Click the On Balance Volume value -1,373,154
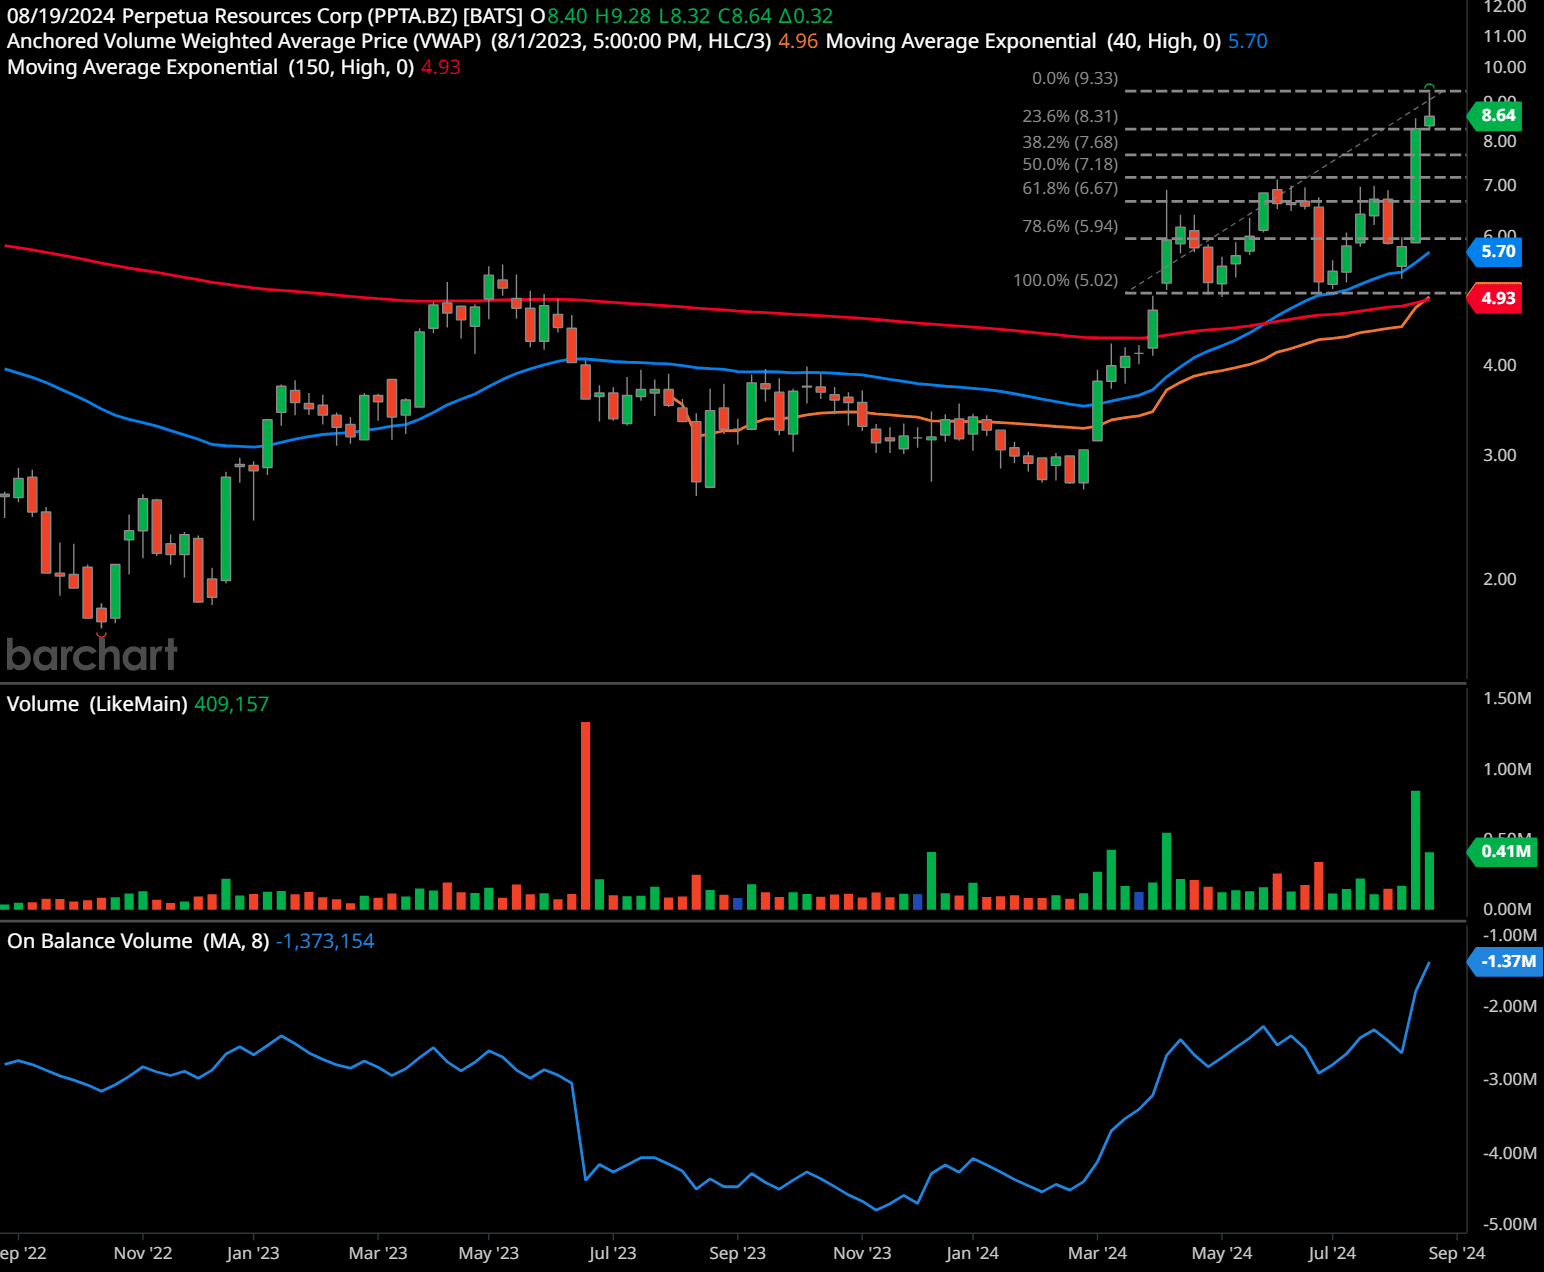This screenshot has height=1272, width=1544. [x=325, y=941]
